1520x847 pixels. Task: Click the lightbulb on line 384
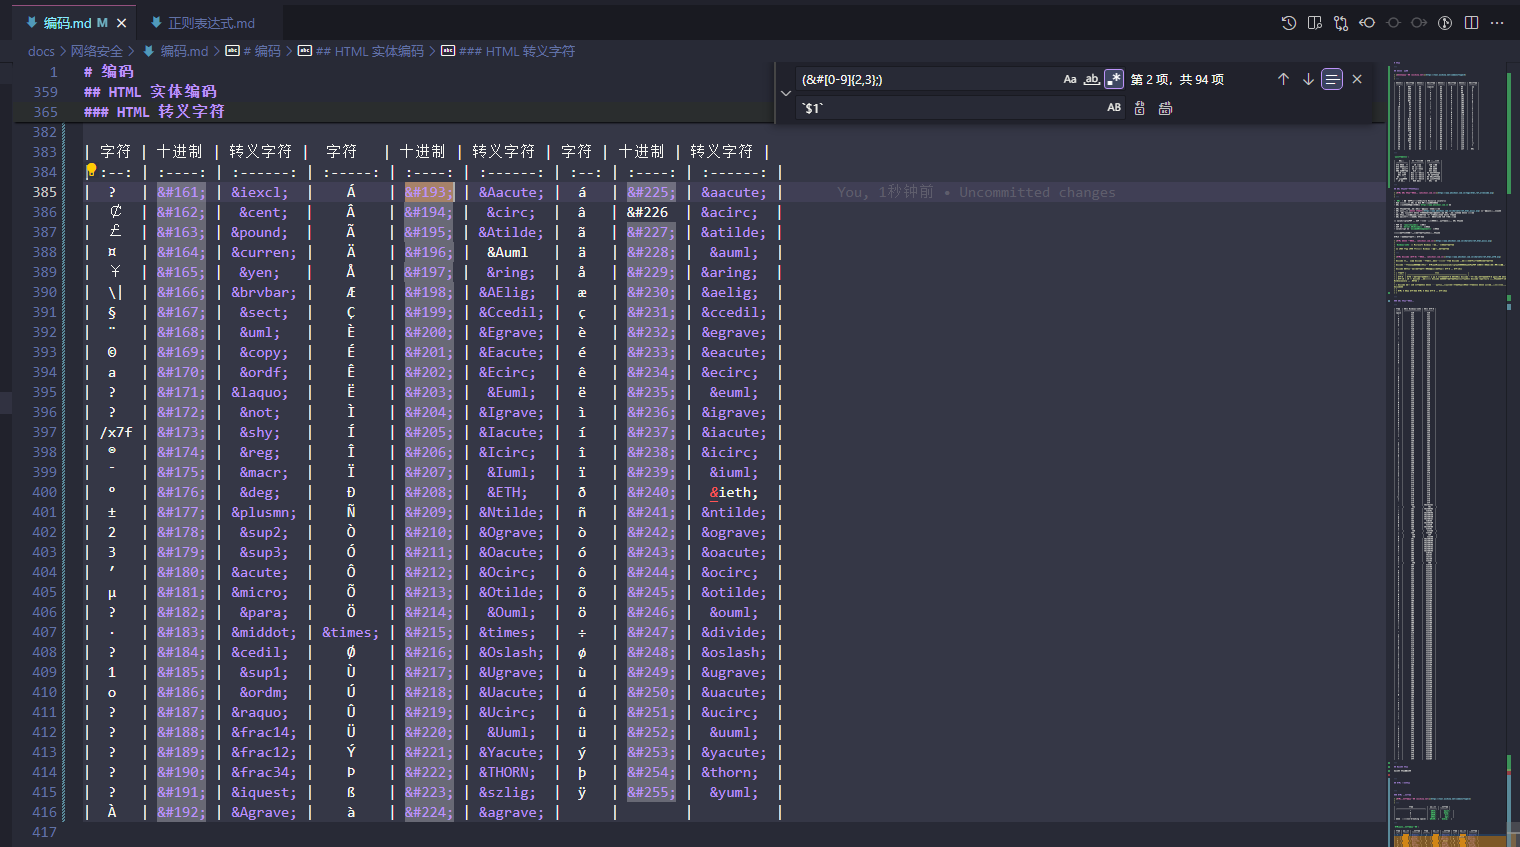tap(91, 170)
